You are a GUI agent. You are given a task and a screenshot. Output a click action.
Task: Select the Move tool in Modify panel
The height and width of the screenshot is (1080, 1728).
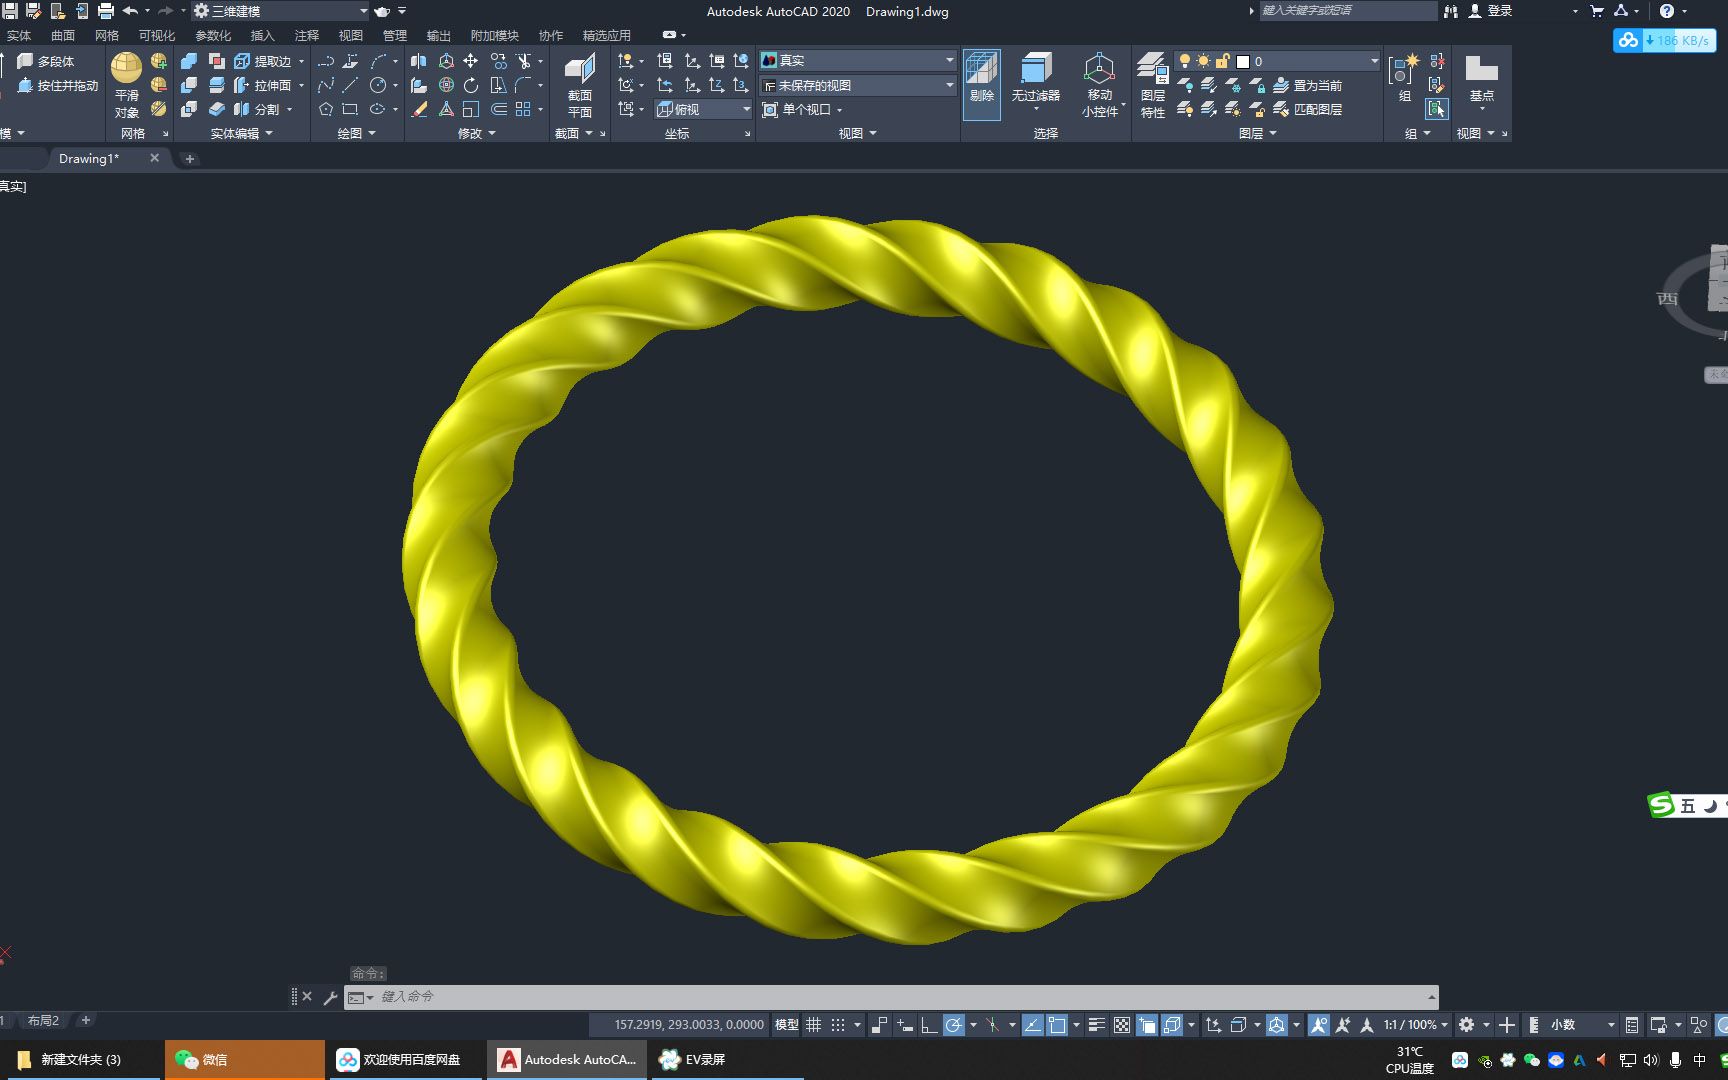(x=470, y=61)
